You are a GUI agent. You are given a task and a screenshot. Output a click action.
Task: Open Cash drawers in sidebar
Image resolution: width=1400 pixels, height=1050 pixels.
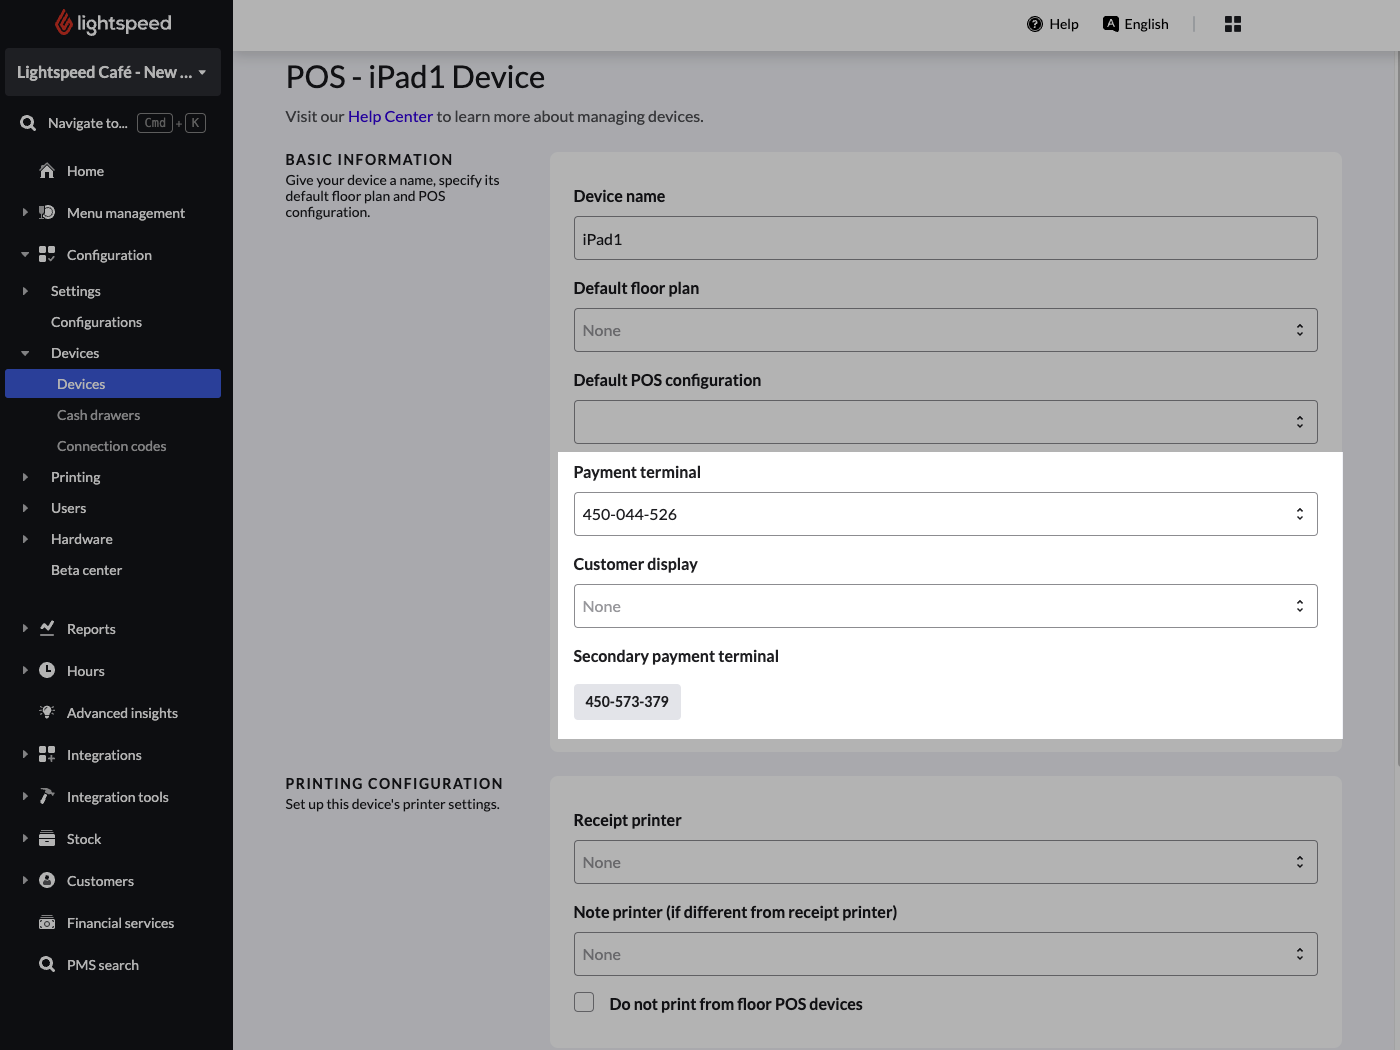[98, 415]
